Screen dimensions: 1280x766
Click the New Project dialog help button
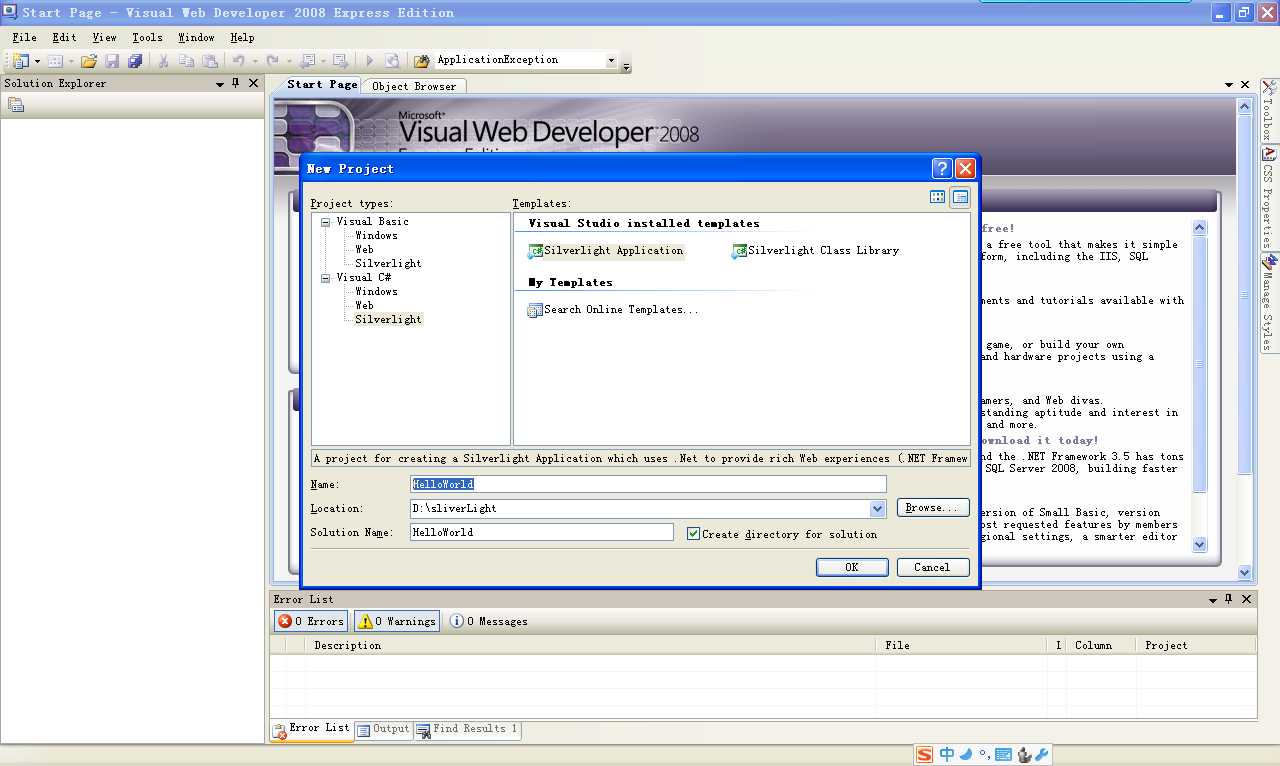tap(942, 168)
